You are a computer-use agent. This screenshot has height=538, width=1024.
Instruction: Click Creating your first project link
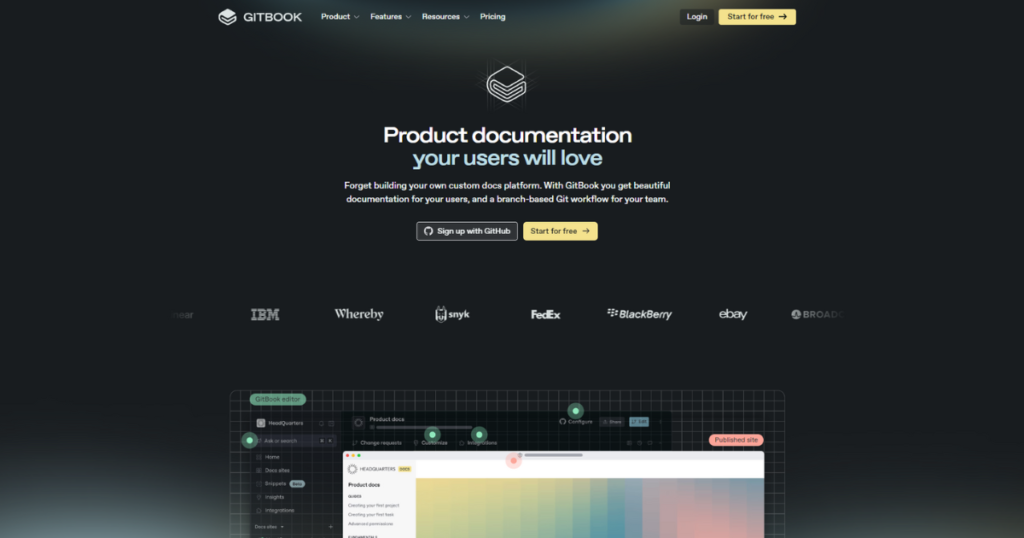click(374, 505)
